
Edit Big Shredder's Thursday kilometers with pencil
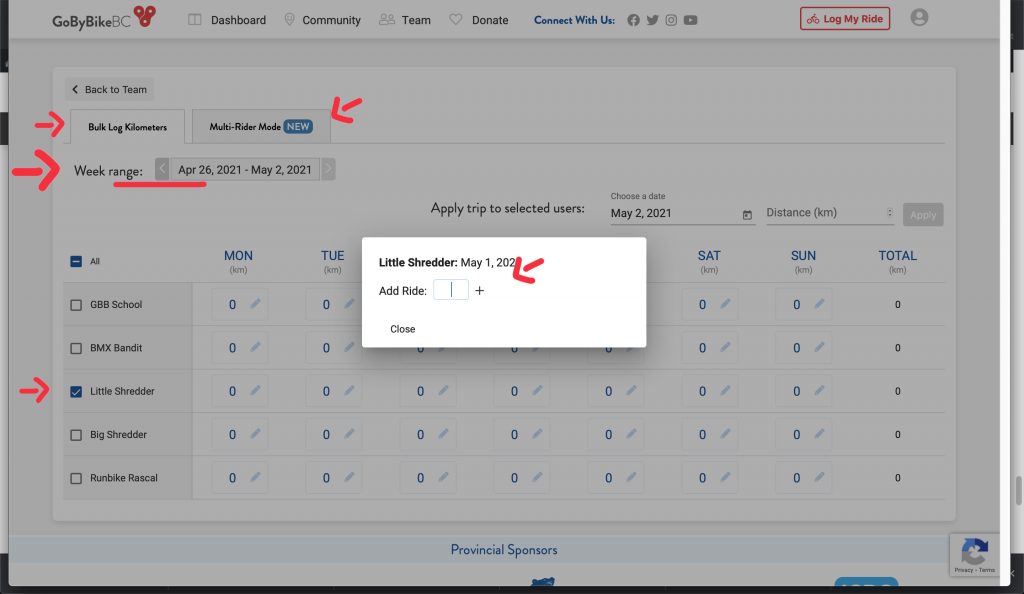point(537,433)
